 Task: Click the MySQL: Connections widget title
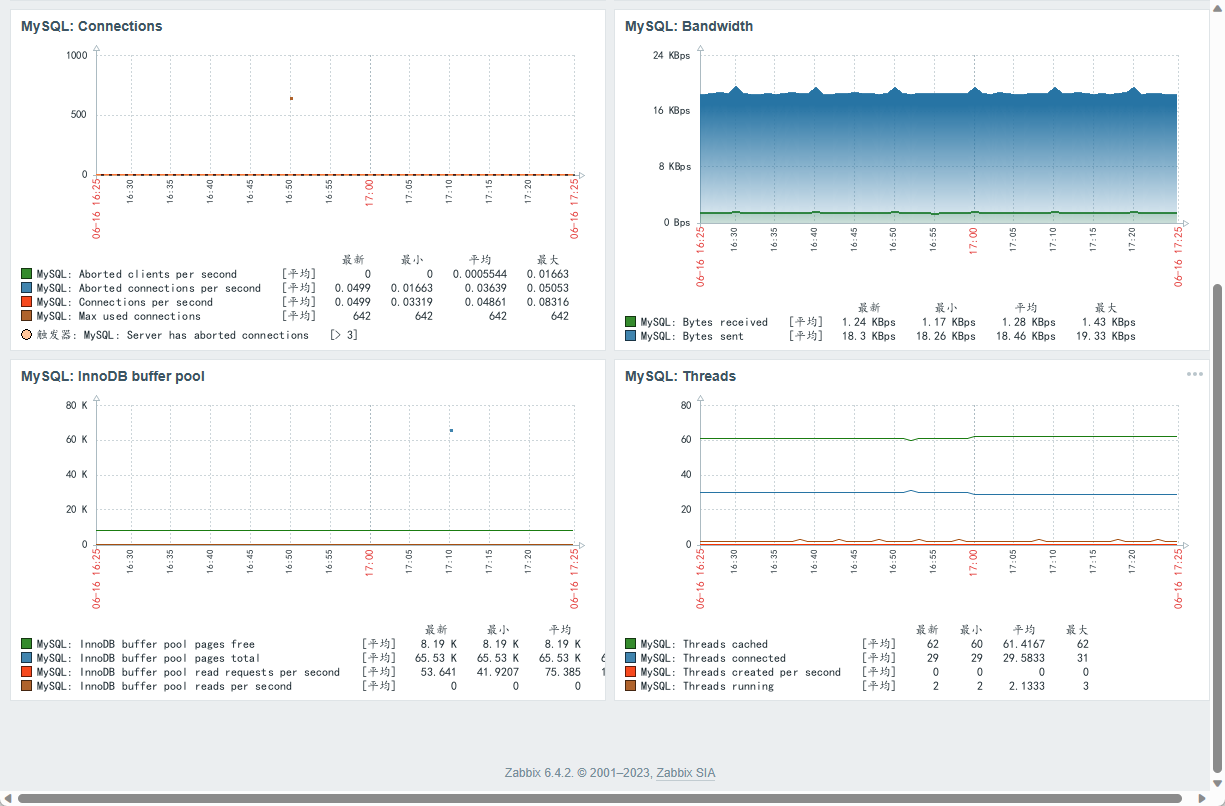click(92, 26)
